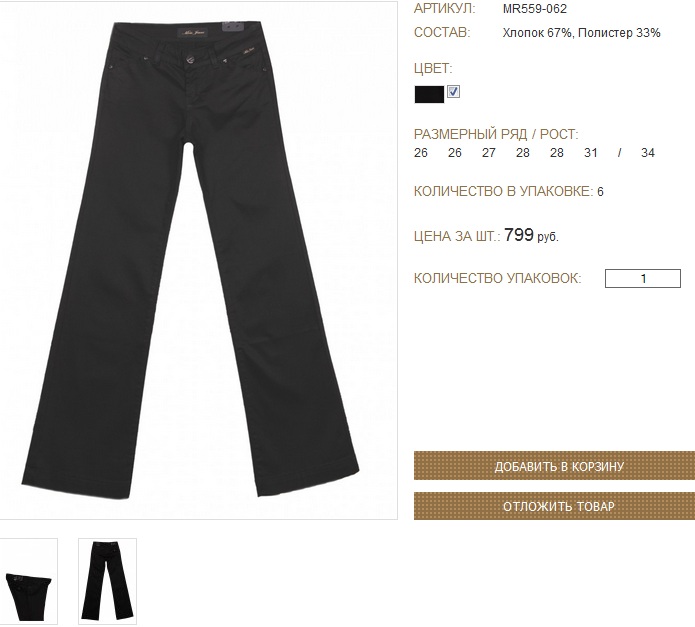Select size 31 in the size row
Screen dimensions: 695x627
coord(590,153)
